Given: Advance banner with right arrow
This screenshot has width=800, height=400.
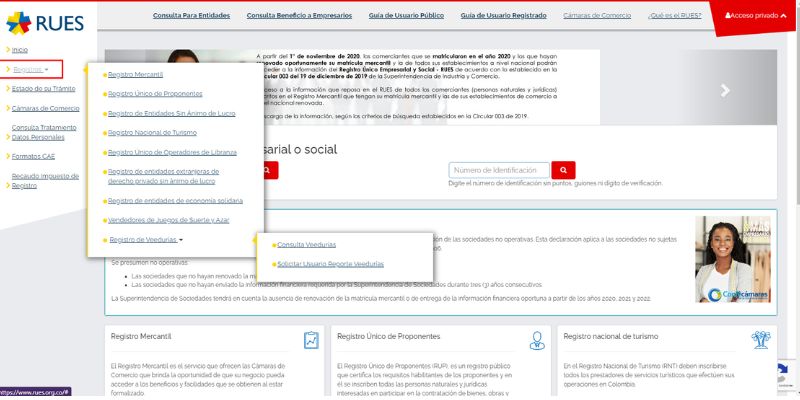Looking at the screenshot, I should tap(725, 91).
